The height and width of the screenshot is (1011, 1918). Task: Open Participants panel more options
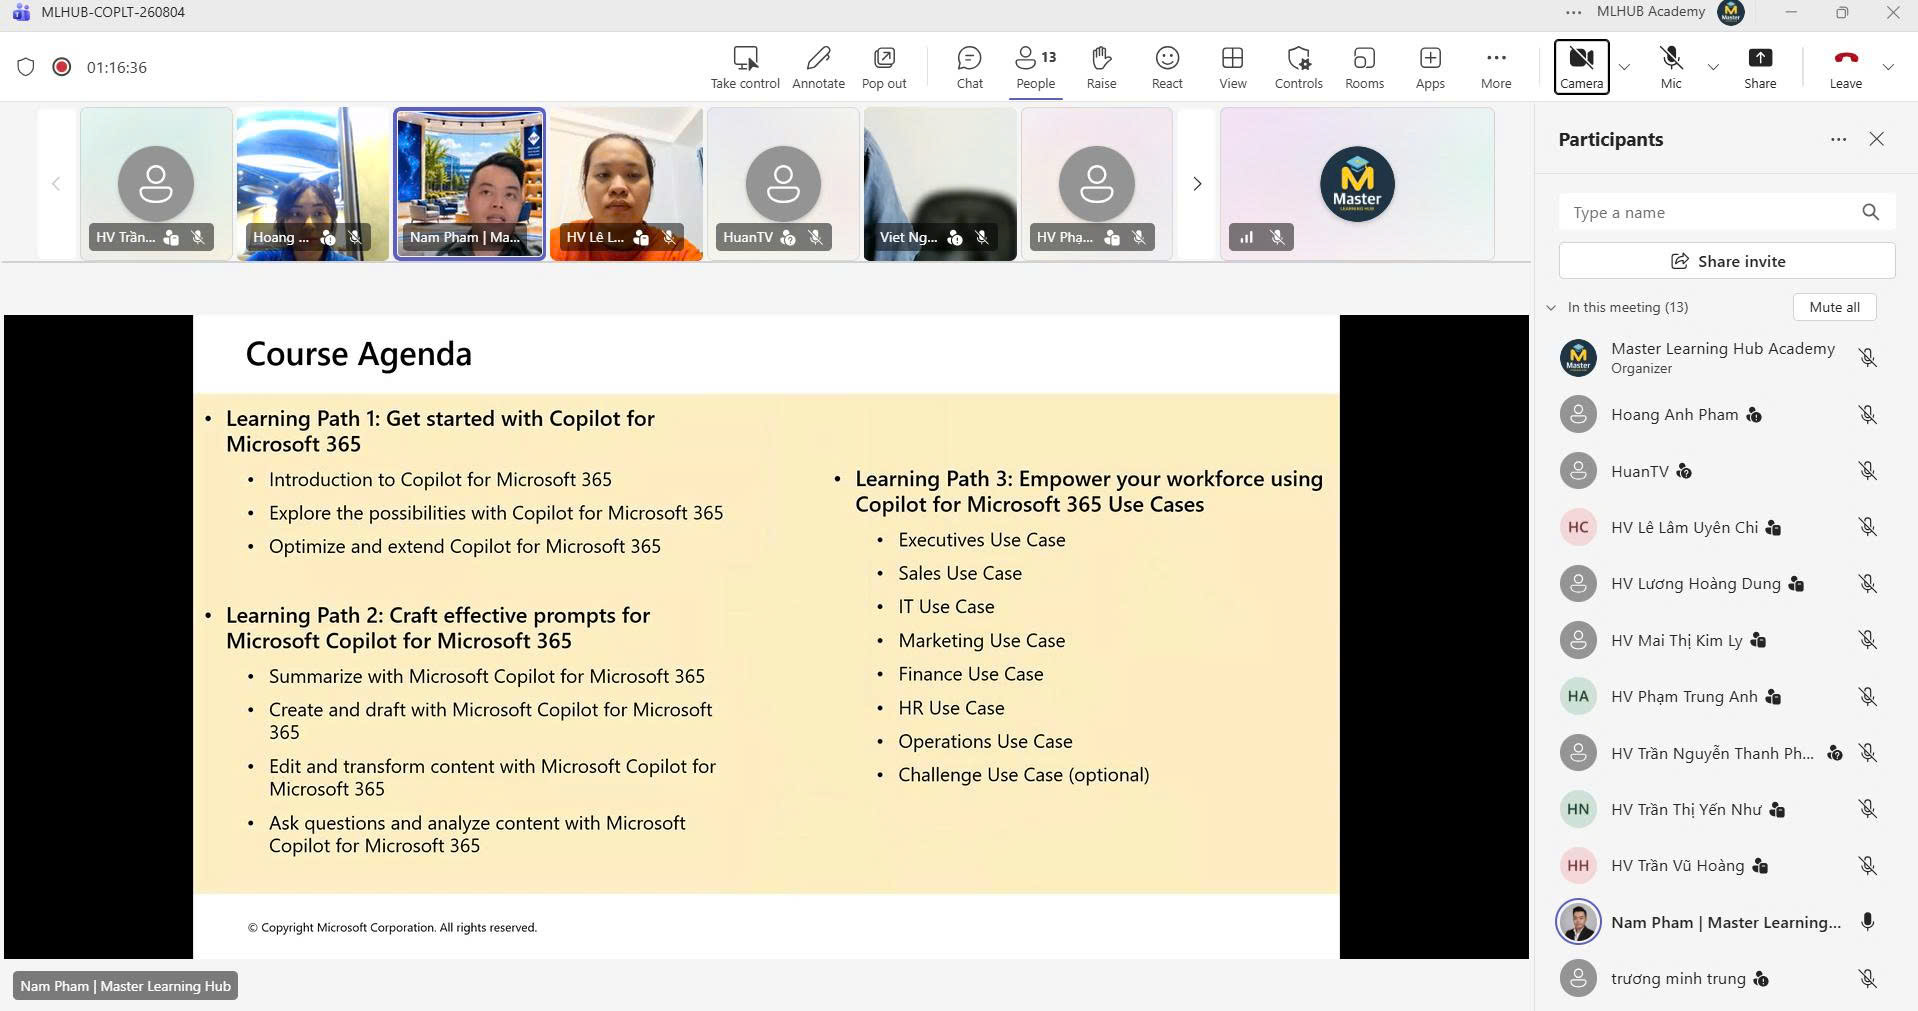(1838, 139)
